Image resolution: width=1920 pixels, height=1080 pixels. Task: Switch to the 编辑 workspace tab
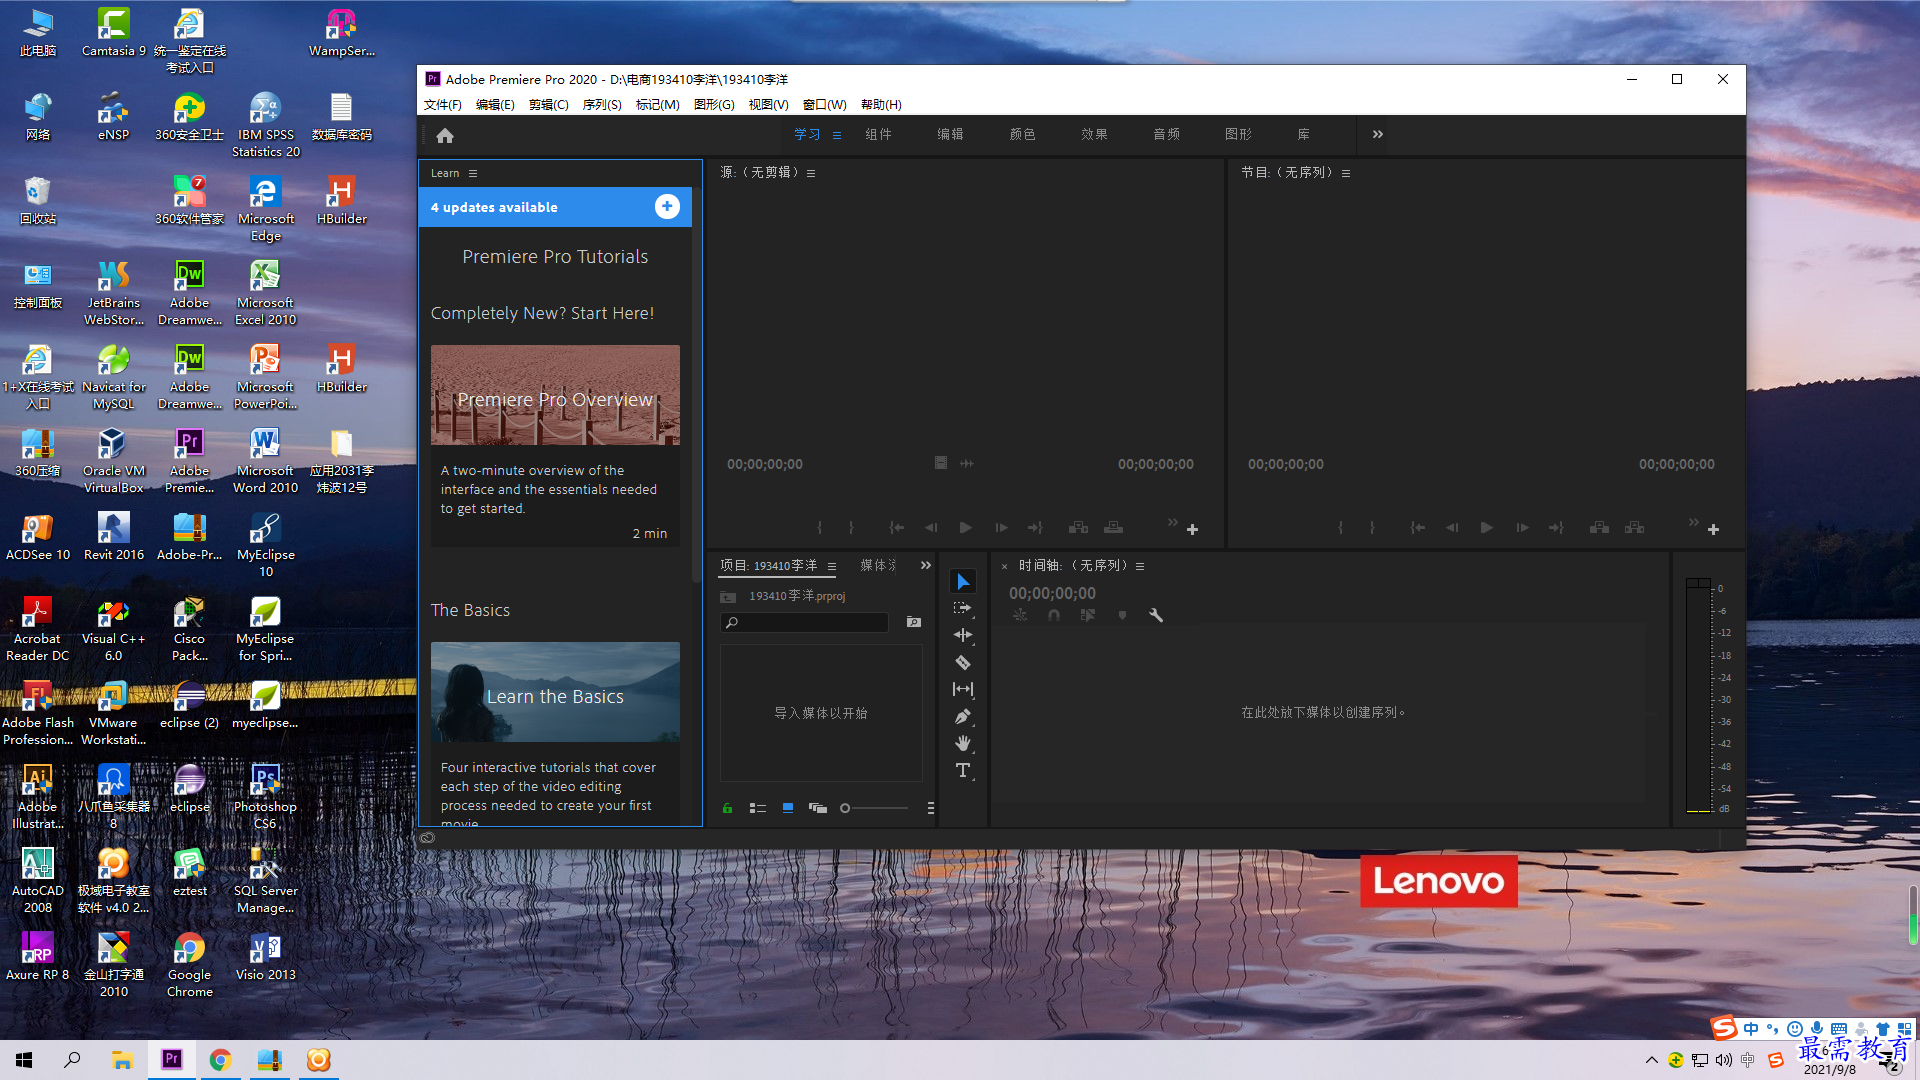point(950,134)
